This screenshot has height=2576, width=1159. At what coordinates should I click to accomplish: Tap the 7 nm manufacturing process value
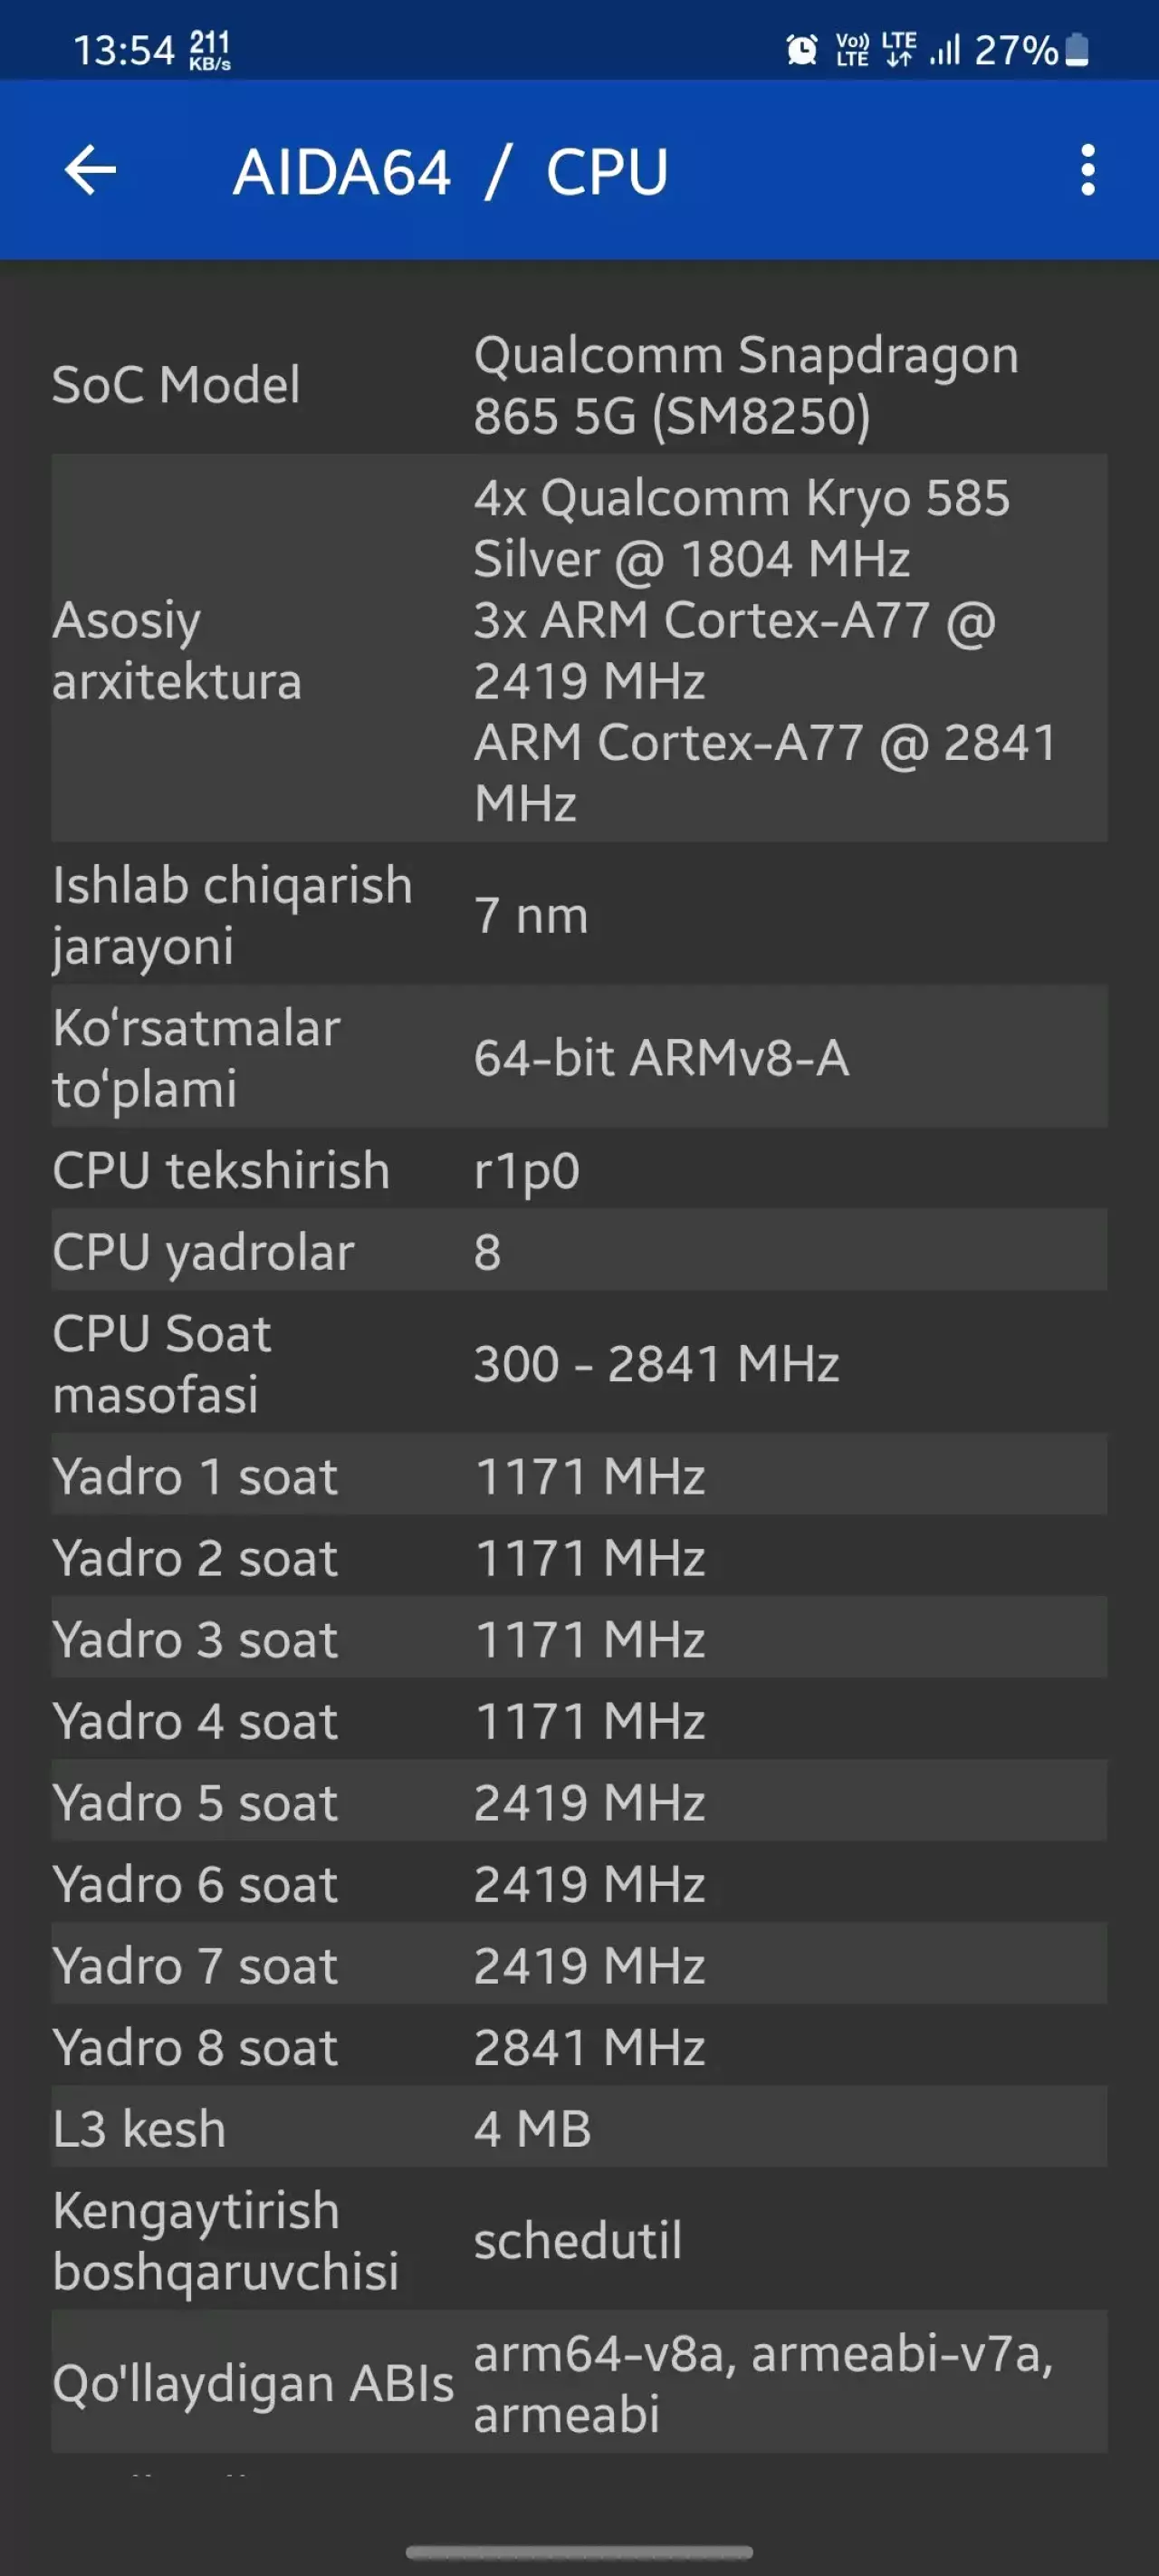(x=531, y=915)
